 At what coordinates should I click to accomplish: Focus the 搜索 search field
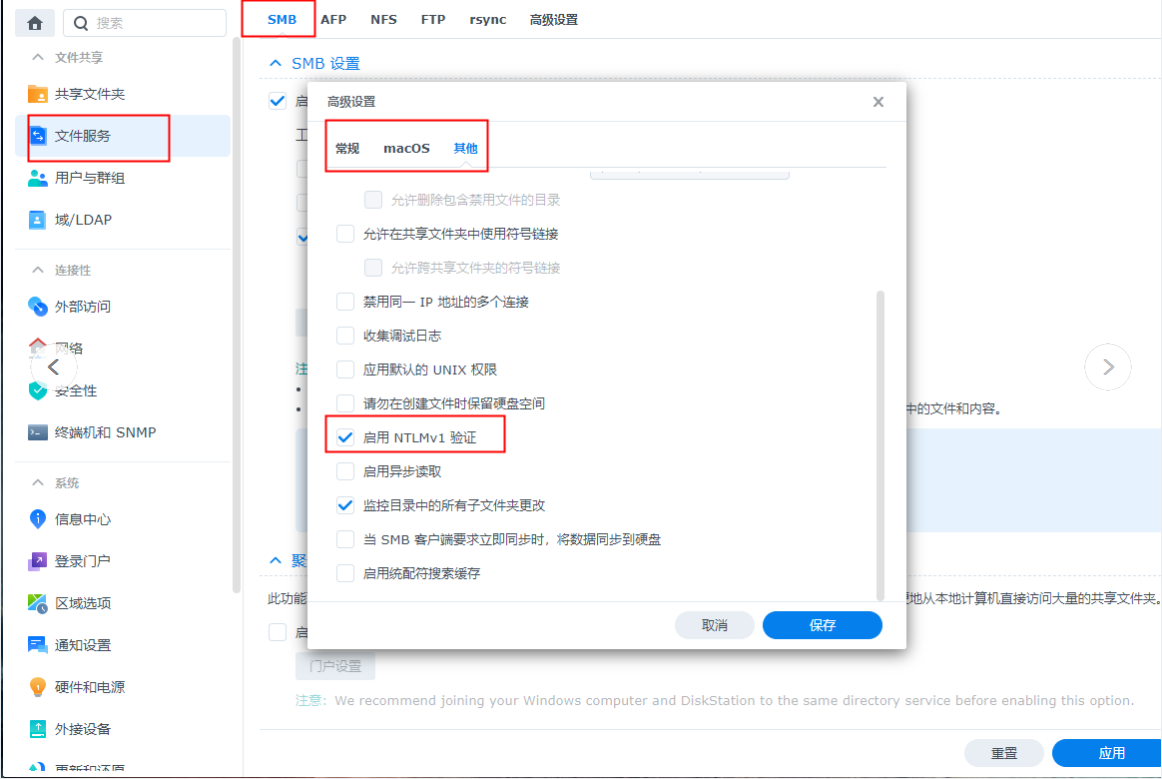point(145,24)
